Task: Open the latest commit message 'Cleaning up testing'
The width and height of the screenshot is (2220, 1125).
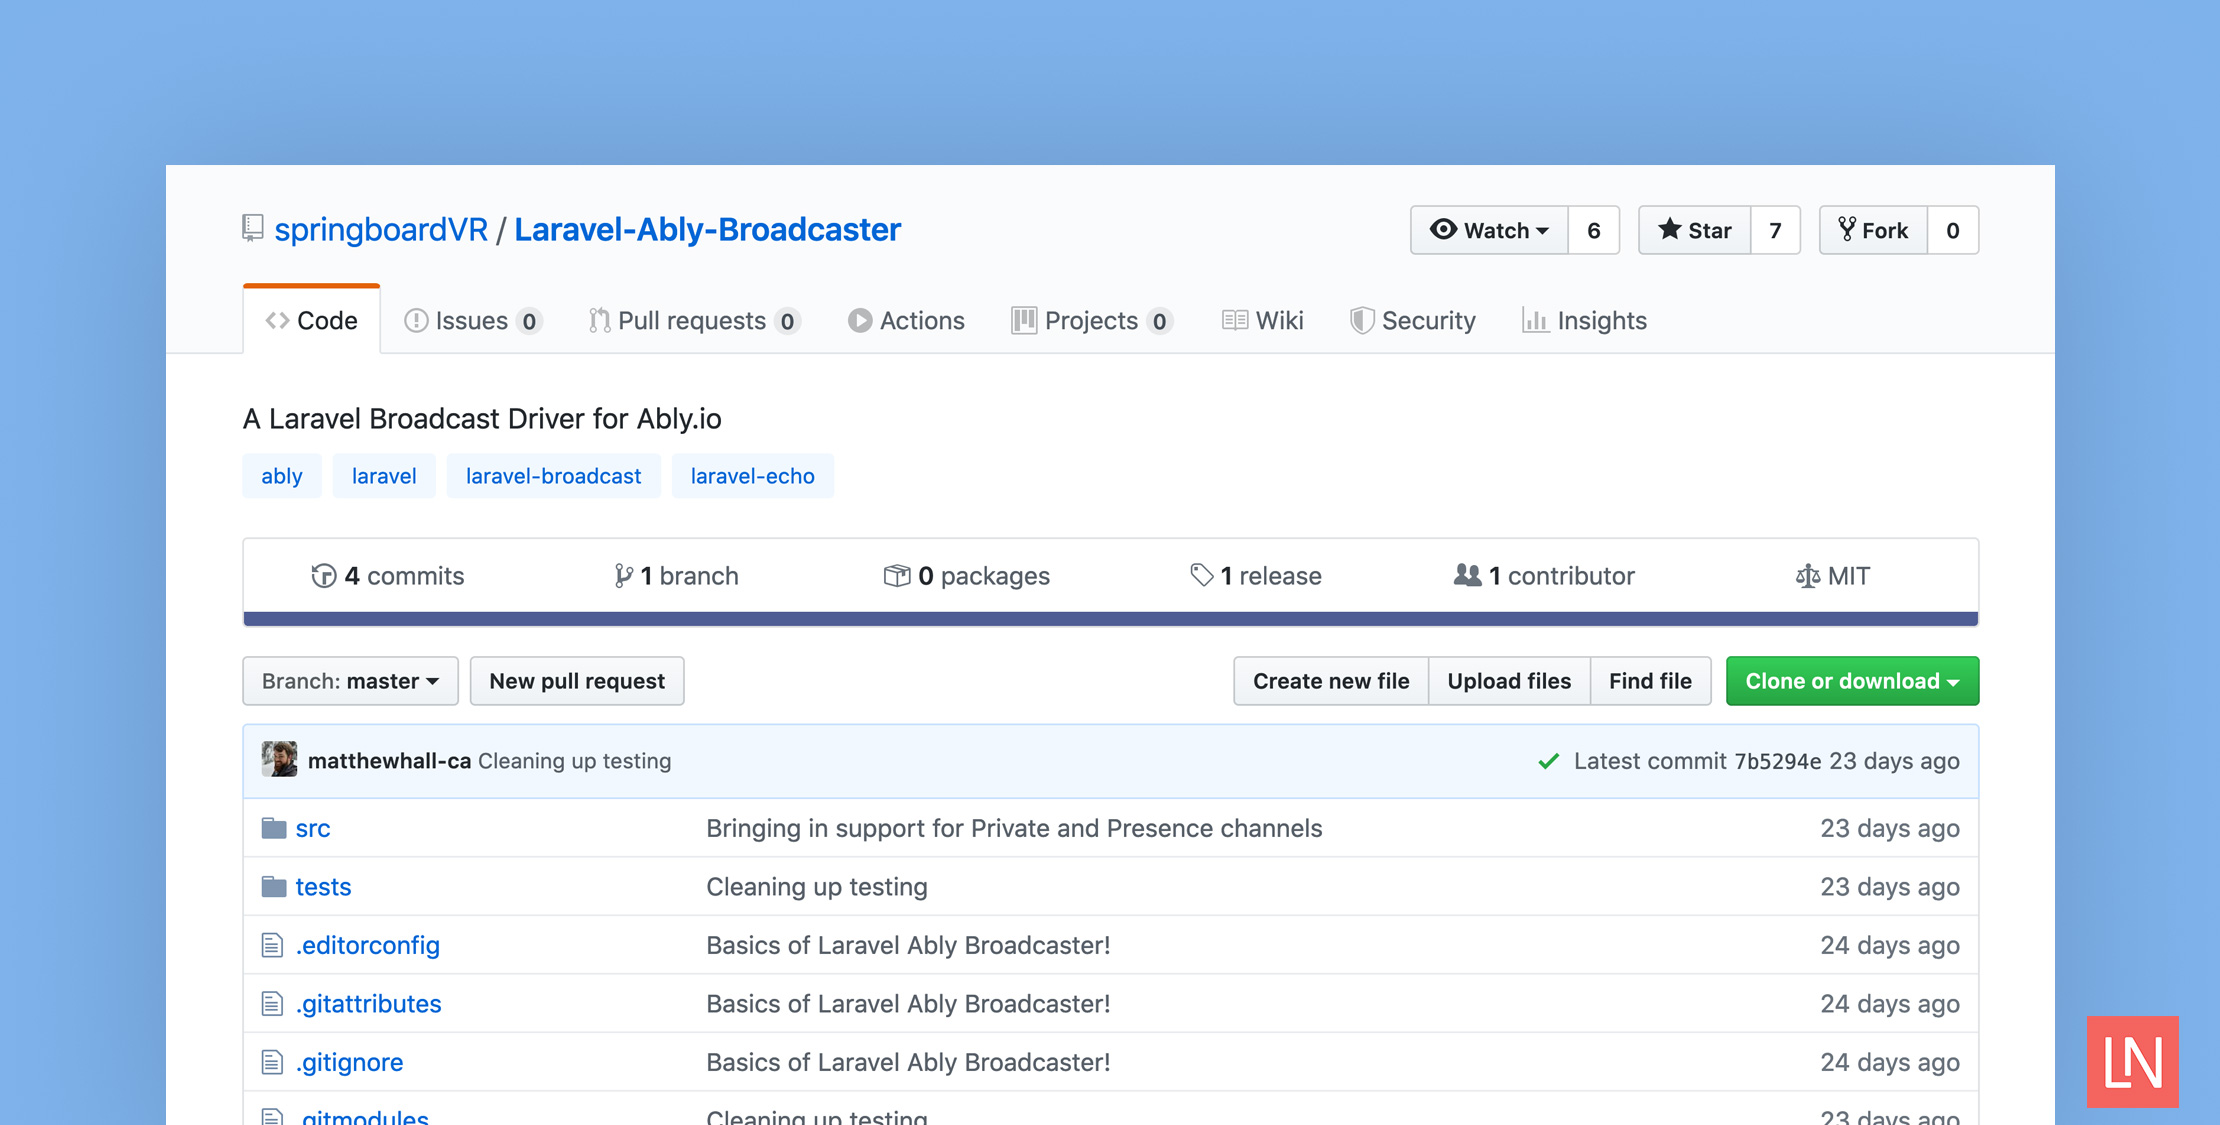Action: click(575, 761)
